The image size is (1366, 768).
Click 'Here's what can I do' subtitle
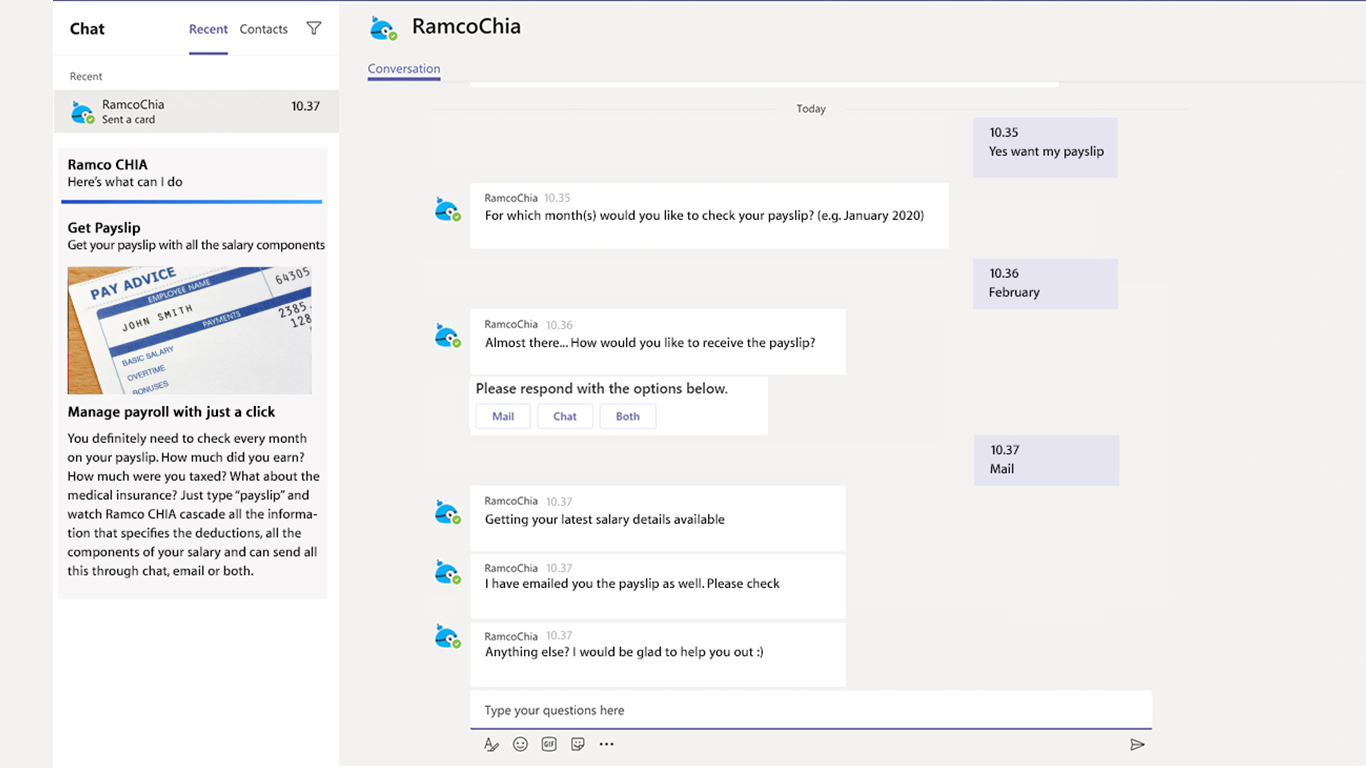coord(125,182)
